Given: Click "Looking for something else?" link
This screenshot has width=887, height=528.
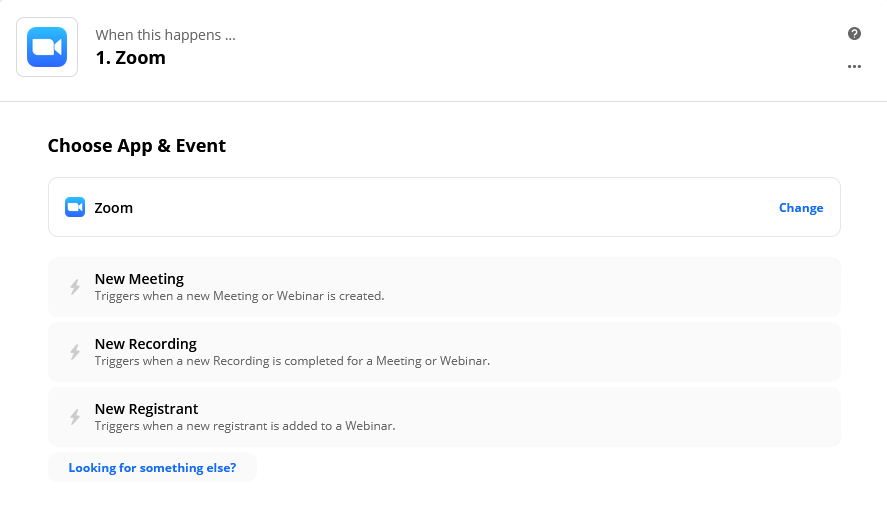Looking at the screenshot, I should 152,467.
